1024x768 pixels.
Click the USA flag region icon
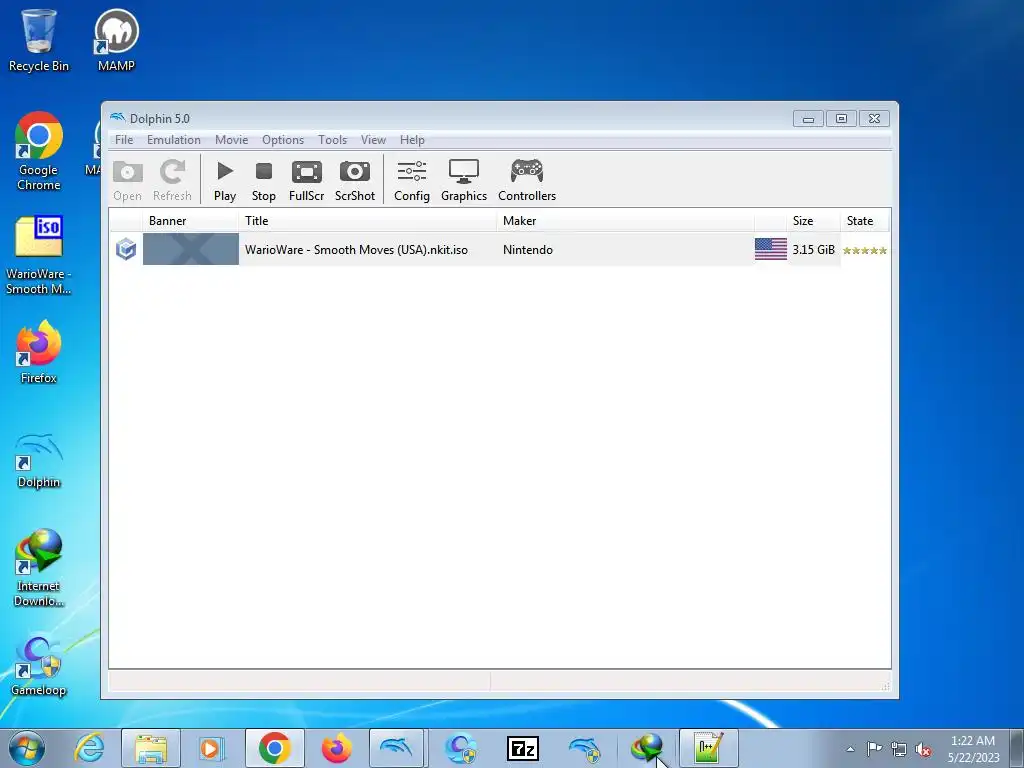[771, 249]
